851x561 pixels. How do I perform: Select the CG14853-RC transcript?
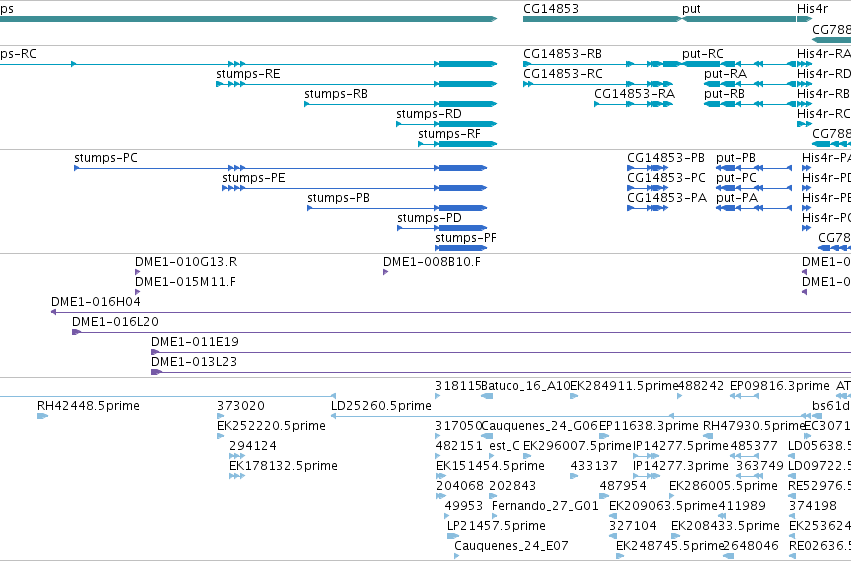click(x=598, y=84)
